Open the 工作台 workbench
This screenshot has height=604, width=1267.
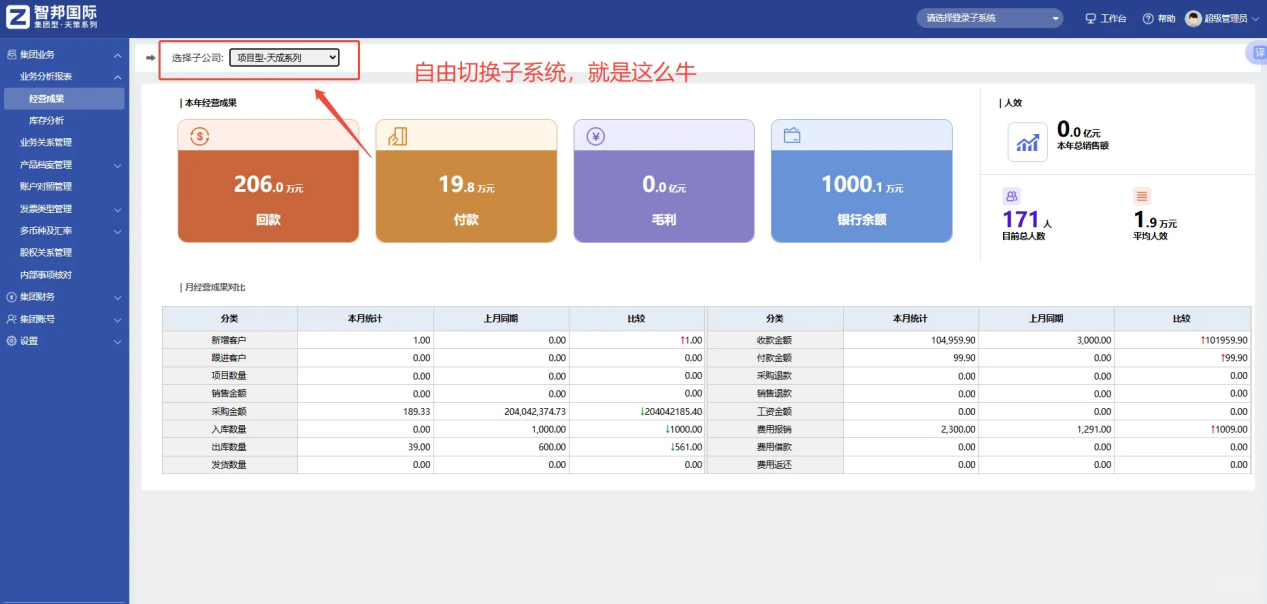[1104, 17]
